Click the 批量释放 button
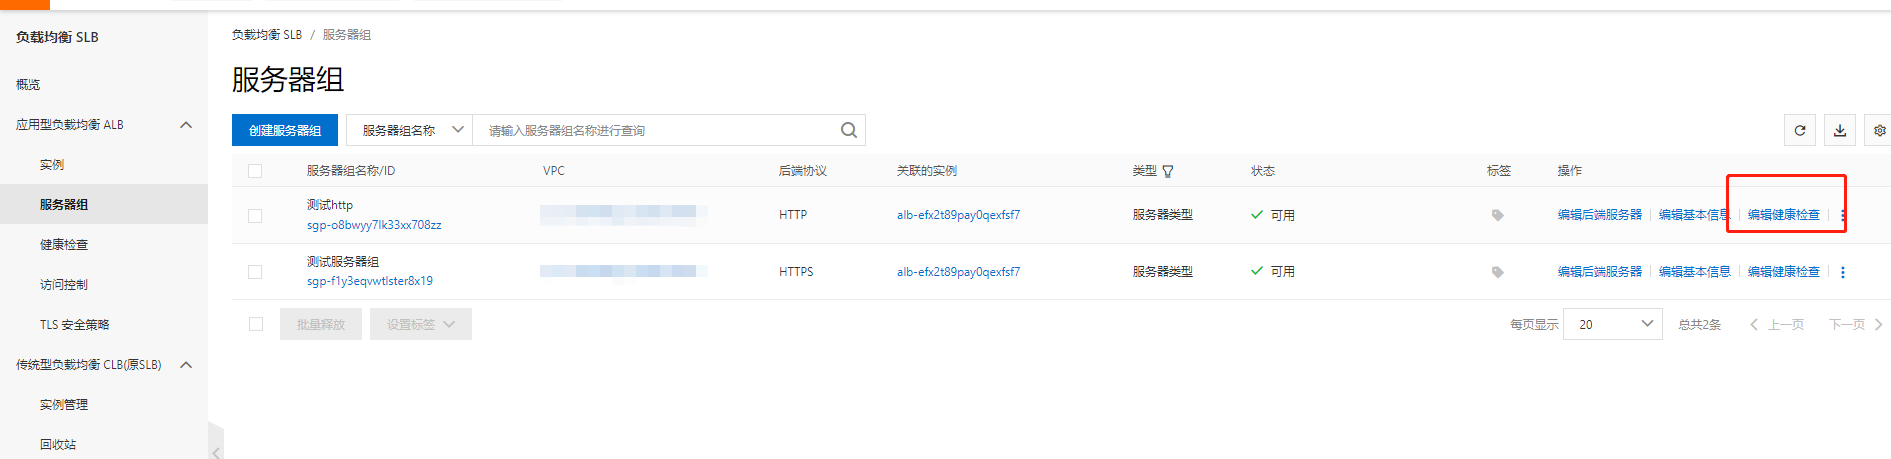 (x=321, y=324)
